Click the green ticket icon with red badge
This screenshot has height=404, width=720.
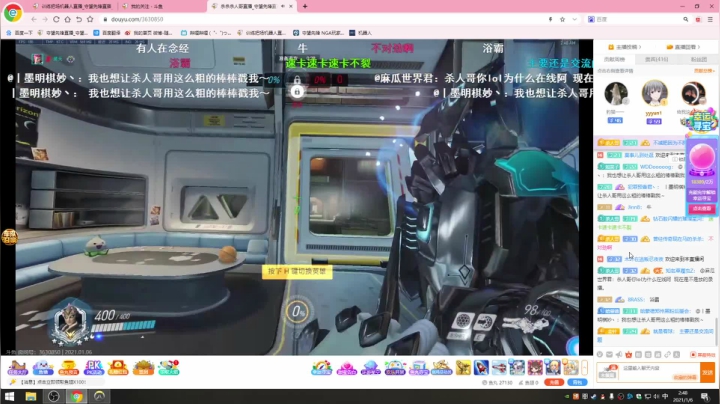tap(169, 368)
